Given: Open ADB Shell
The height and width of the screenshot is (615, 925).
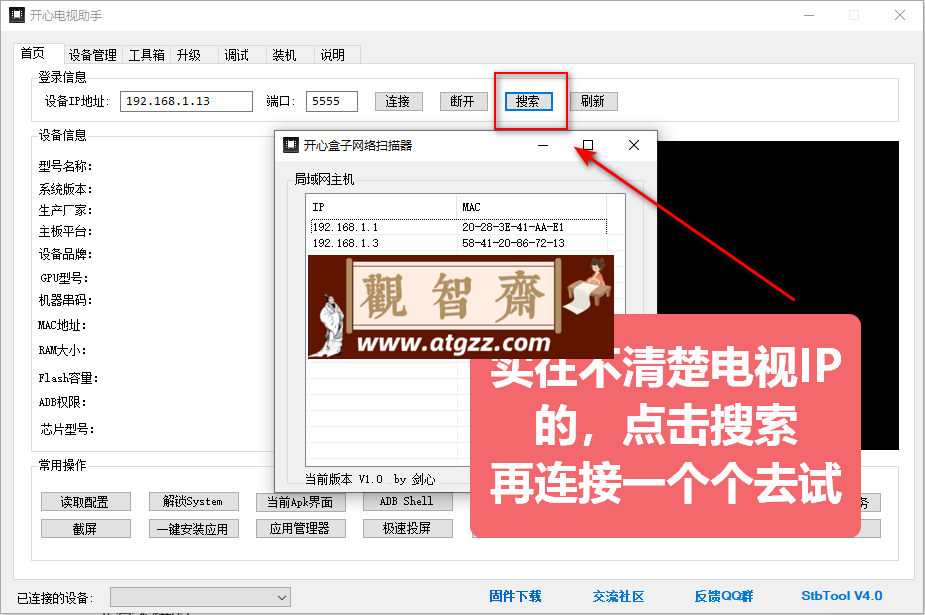Looking at the screenshot, I should point(408,501).
